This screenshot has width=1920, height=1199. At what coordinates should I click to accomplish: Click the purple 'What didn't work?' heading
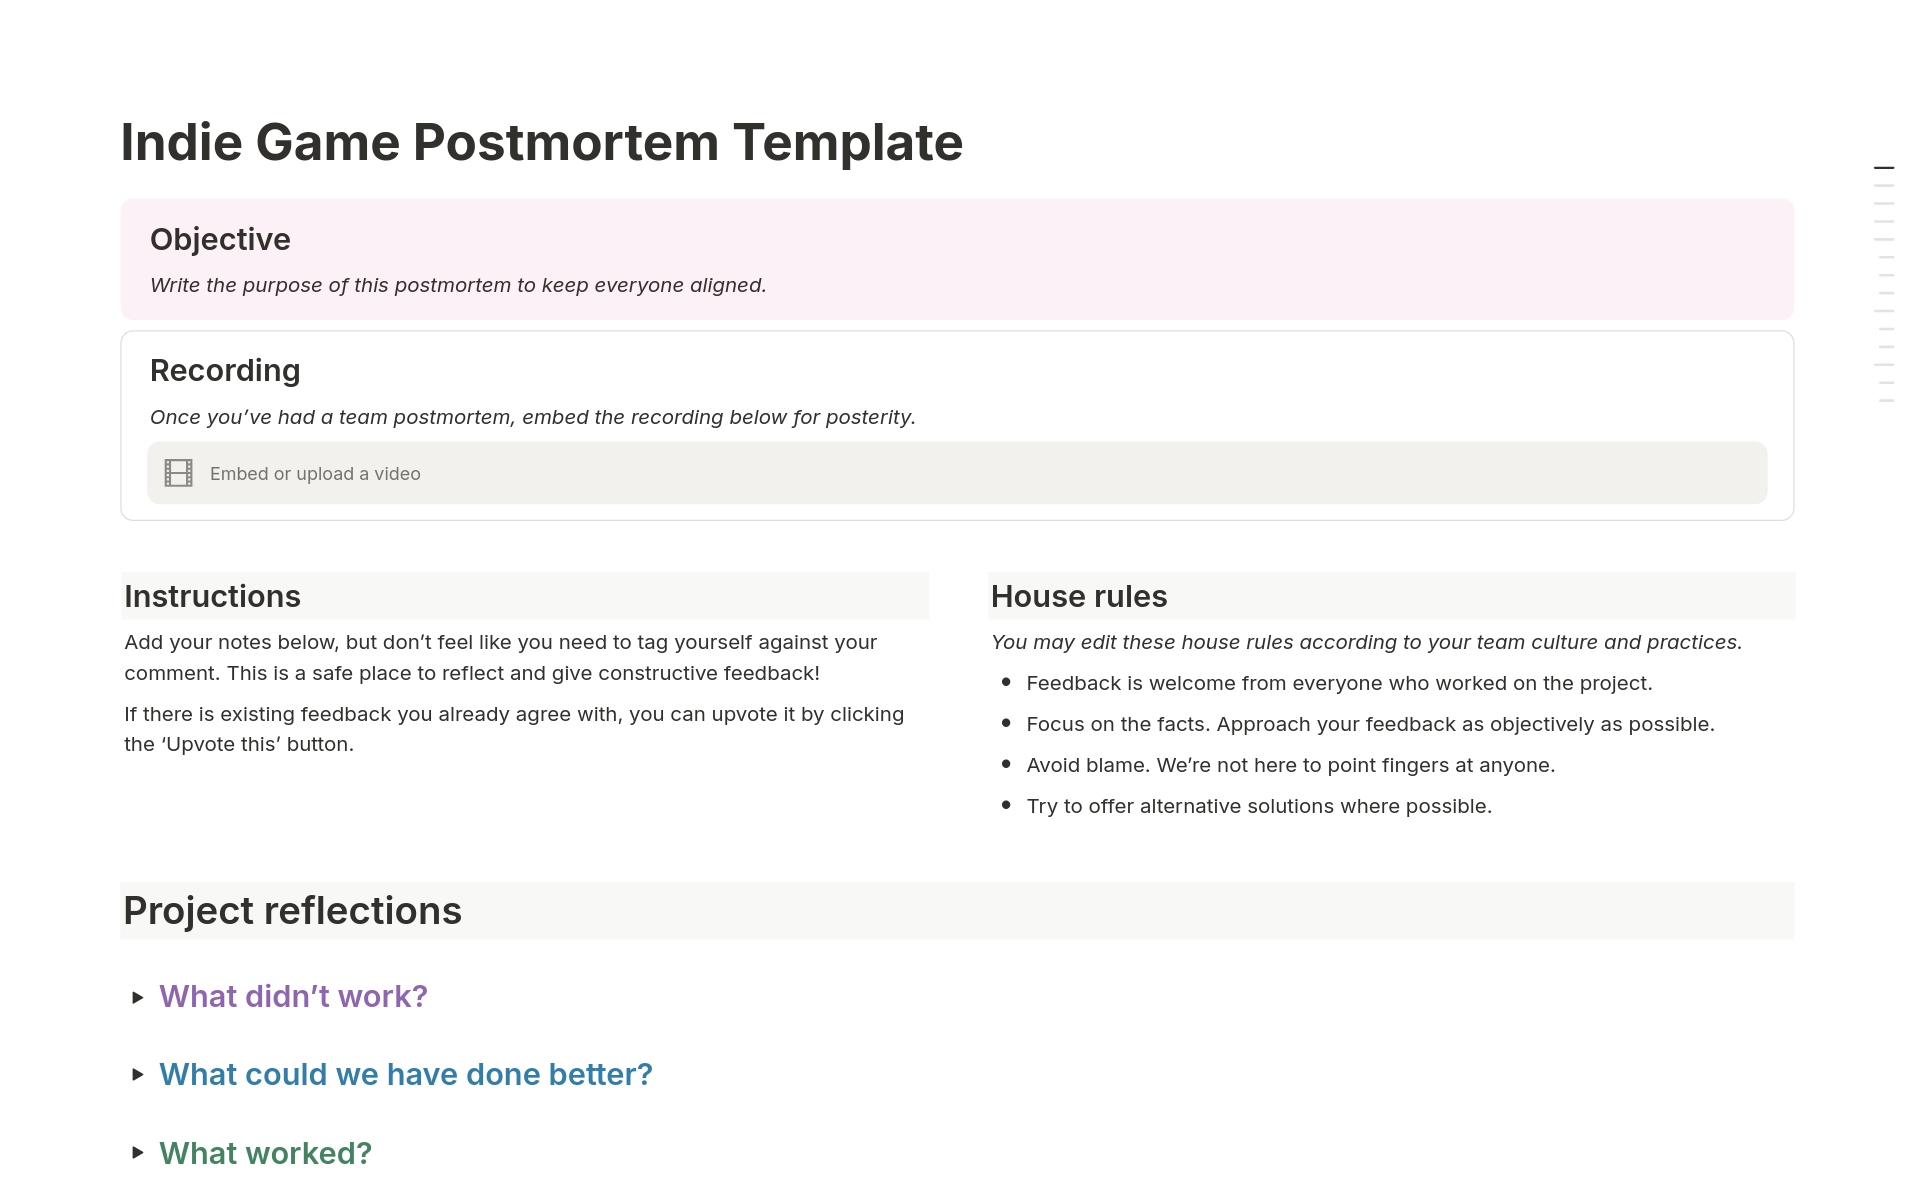coord(293,996)
